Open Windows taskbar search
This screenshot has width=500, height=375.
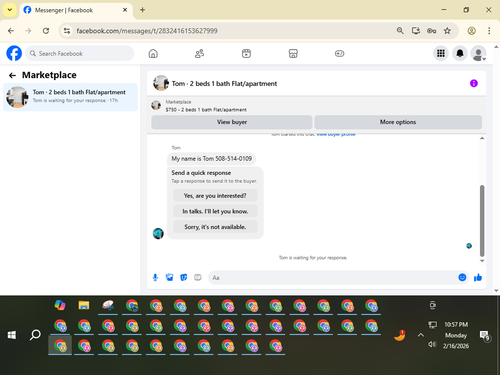coord(35,335)
